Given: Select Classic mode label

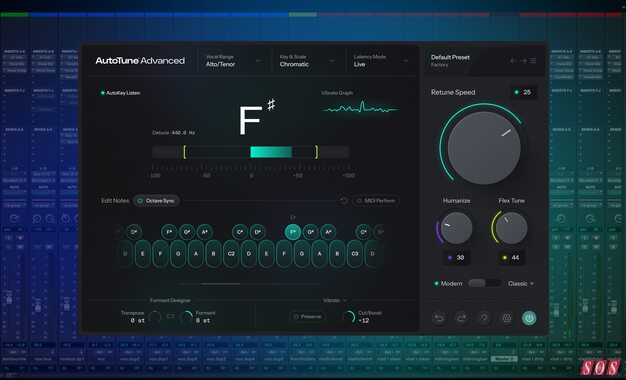Looking at the screenshot, I should pos(517,283).
